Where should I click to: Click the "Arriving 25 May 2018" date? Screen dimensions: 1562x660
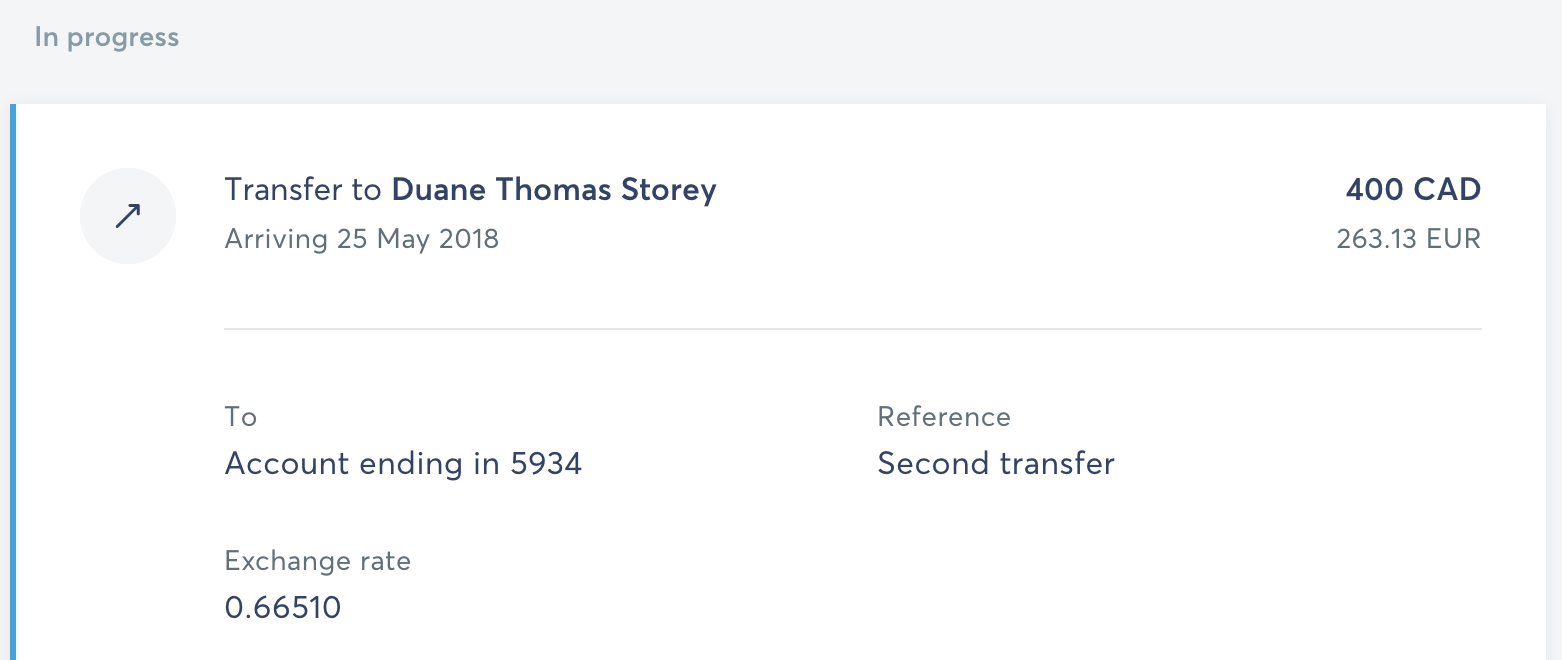click(x=361, y=240)
